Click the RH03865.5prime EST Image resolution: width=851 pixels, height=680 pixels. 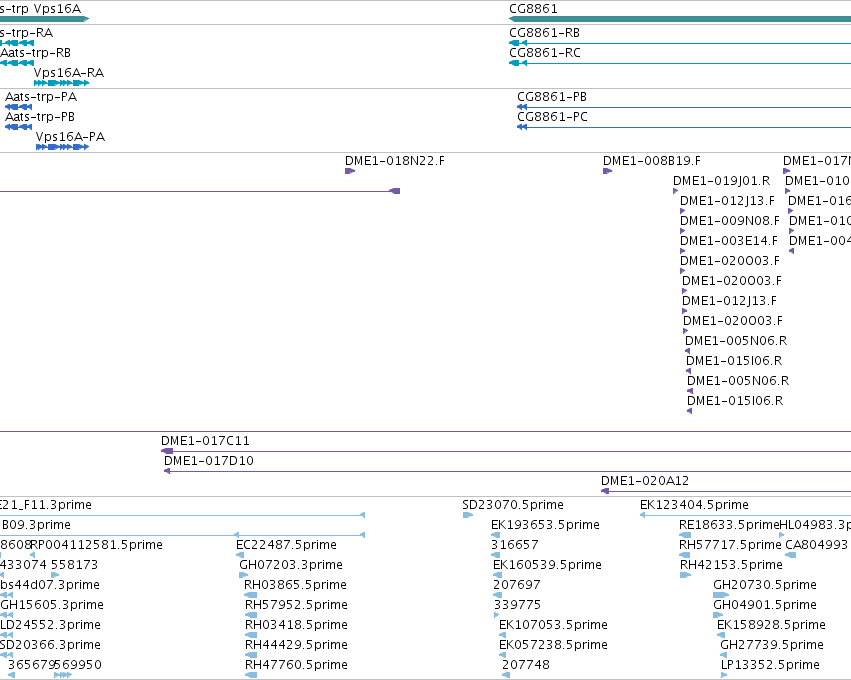click(x=251, y=595)
